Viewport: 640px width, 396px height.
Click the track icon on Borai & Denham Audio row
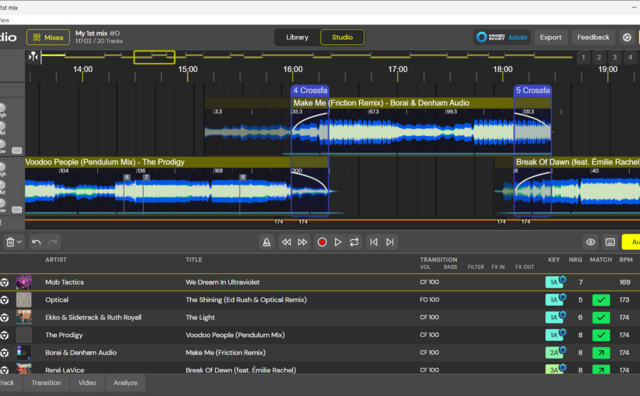click(x=5, y=352)
